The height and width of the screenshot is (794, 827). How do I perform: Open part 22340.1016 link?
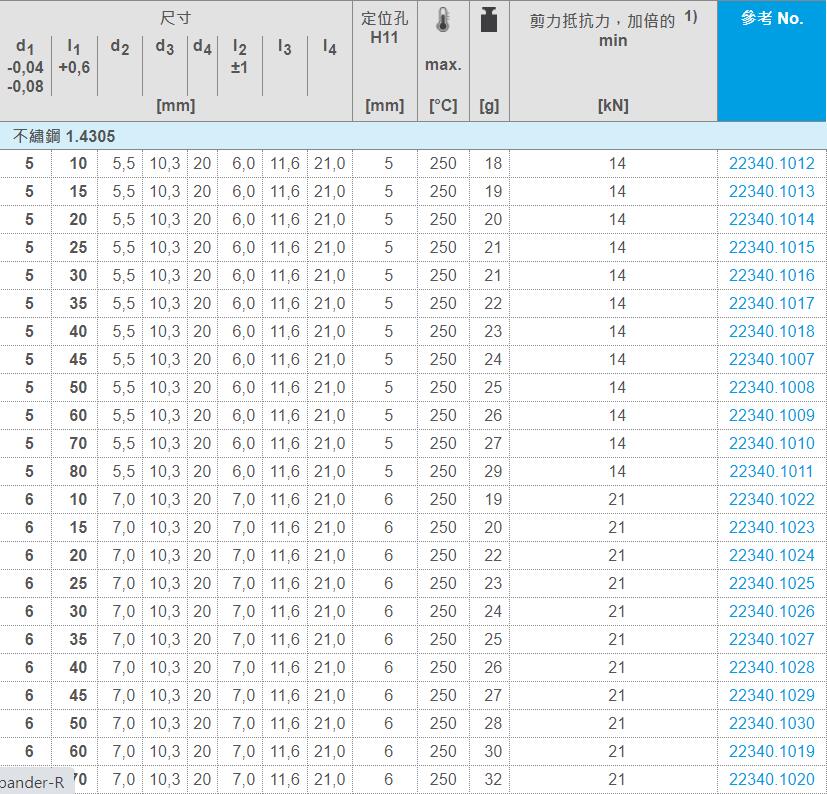point(771,276)
